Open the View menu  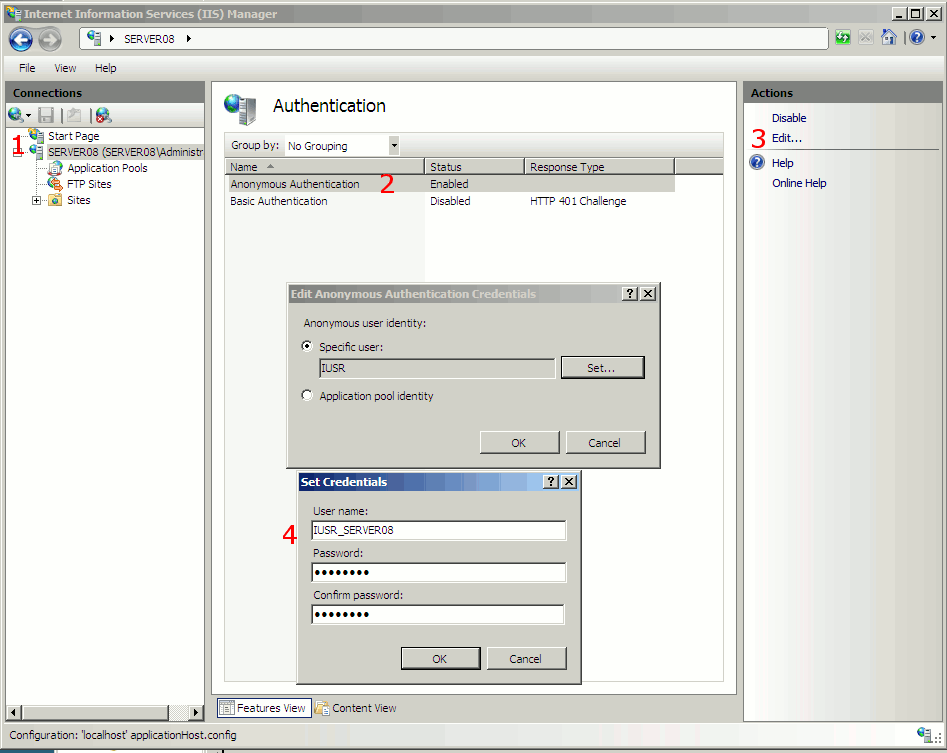tap(65, 68)
